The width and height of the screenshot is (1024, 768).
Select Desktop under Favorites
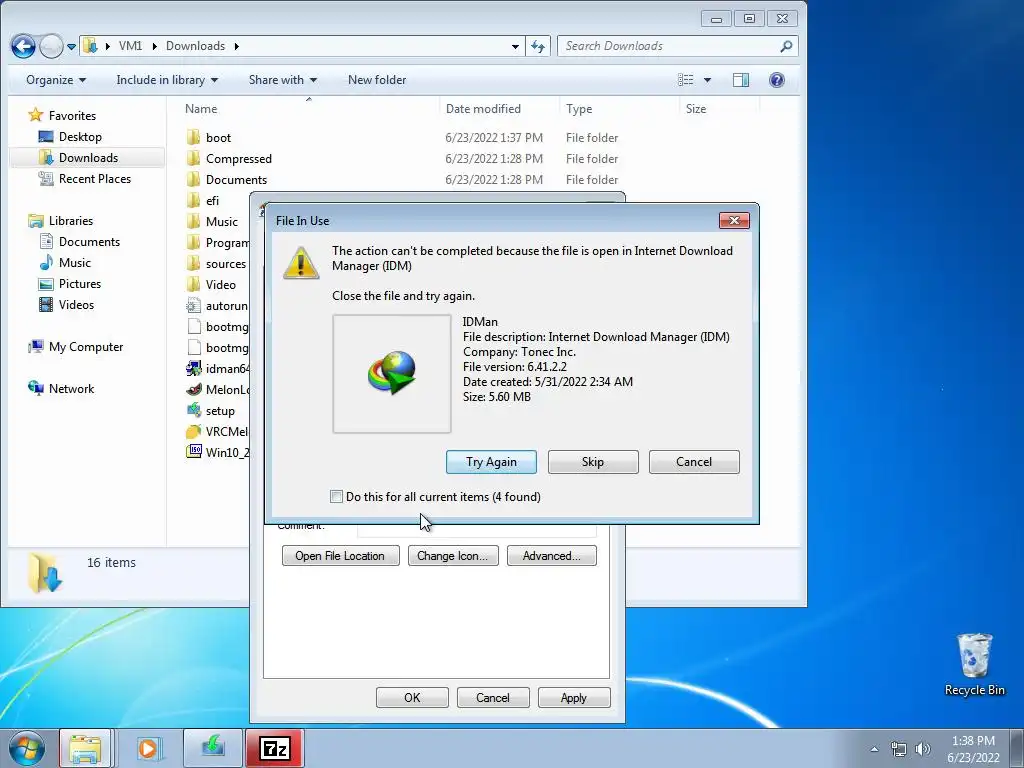71,136
